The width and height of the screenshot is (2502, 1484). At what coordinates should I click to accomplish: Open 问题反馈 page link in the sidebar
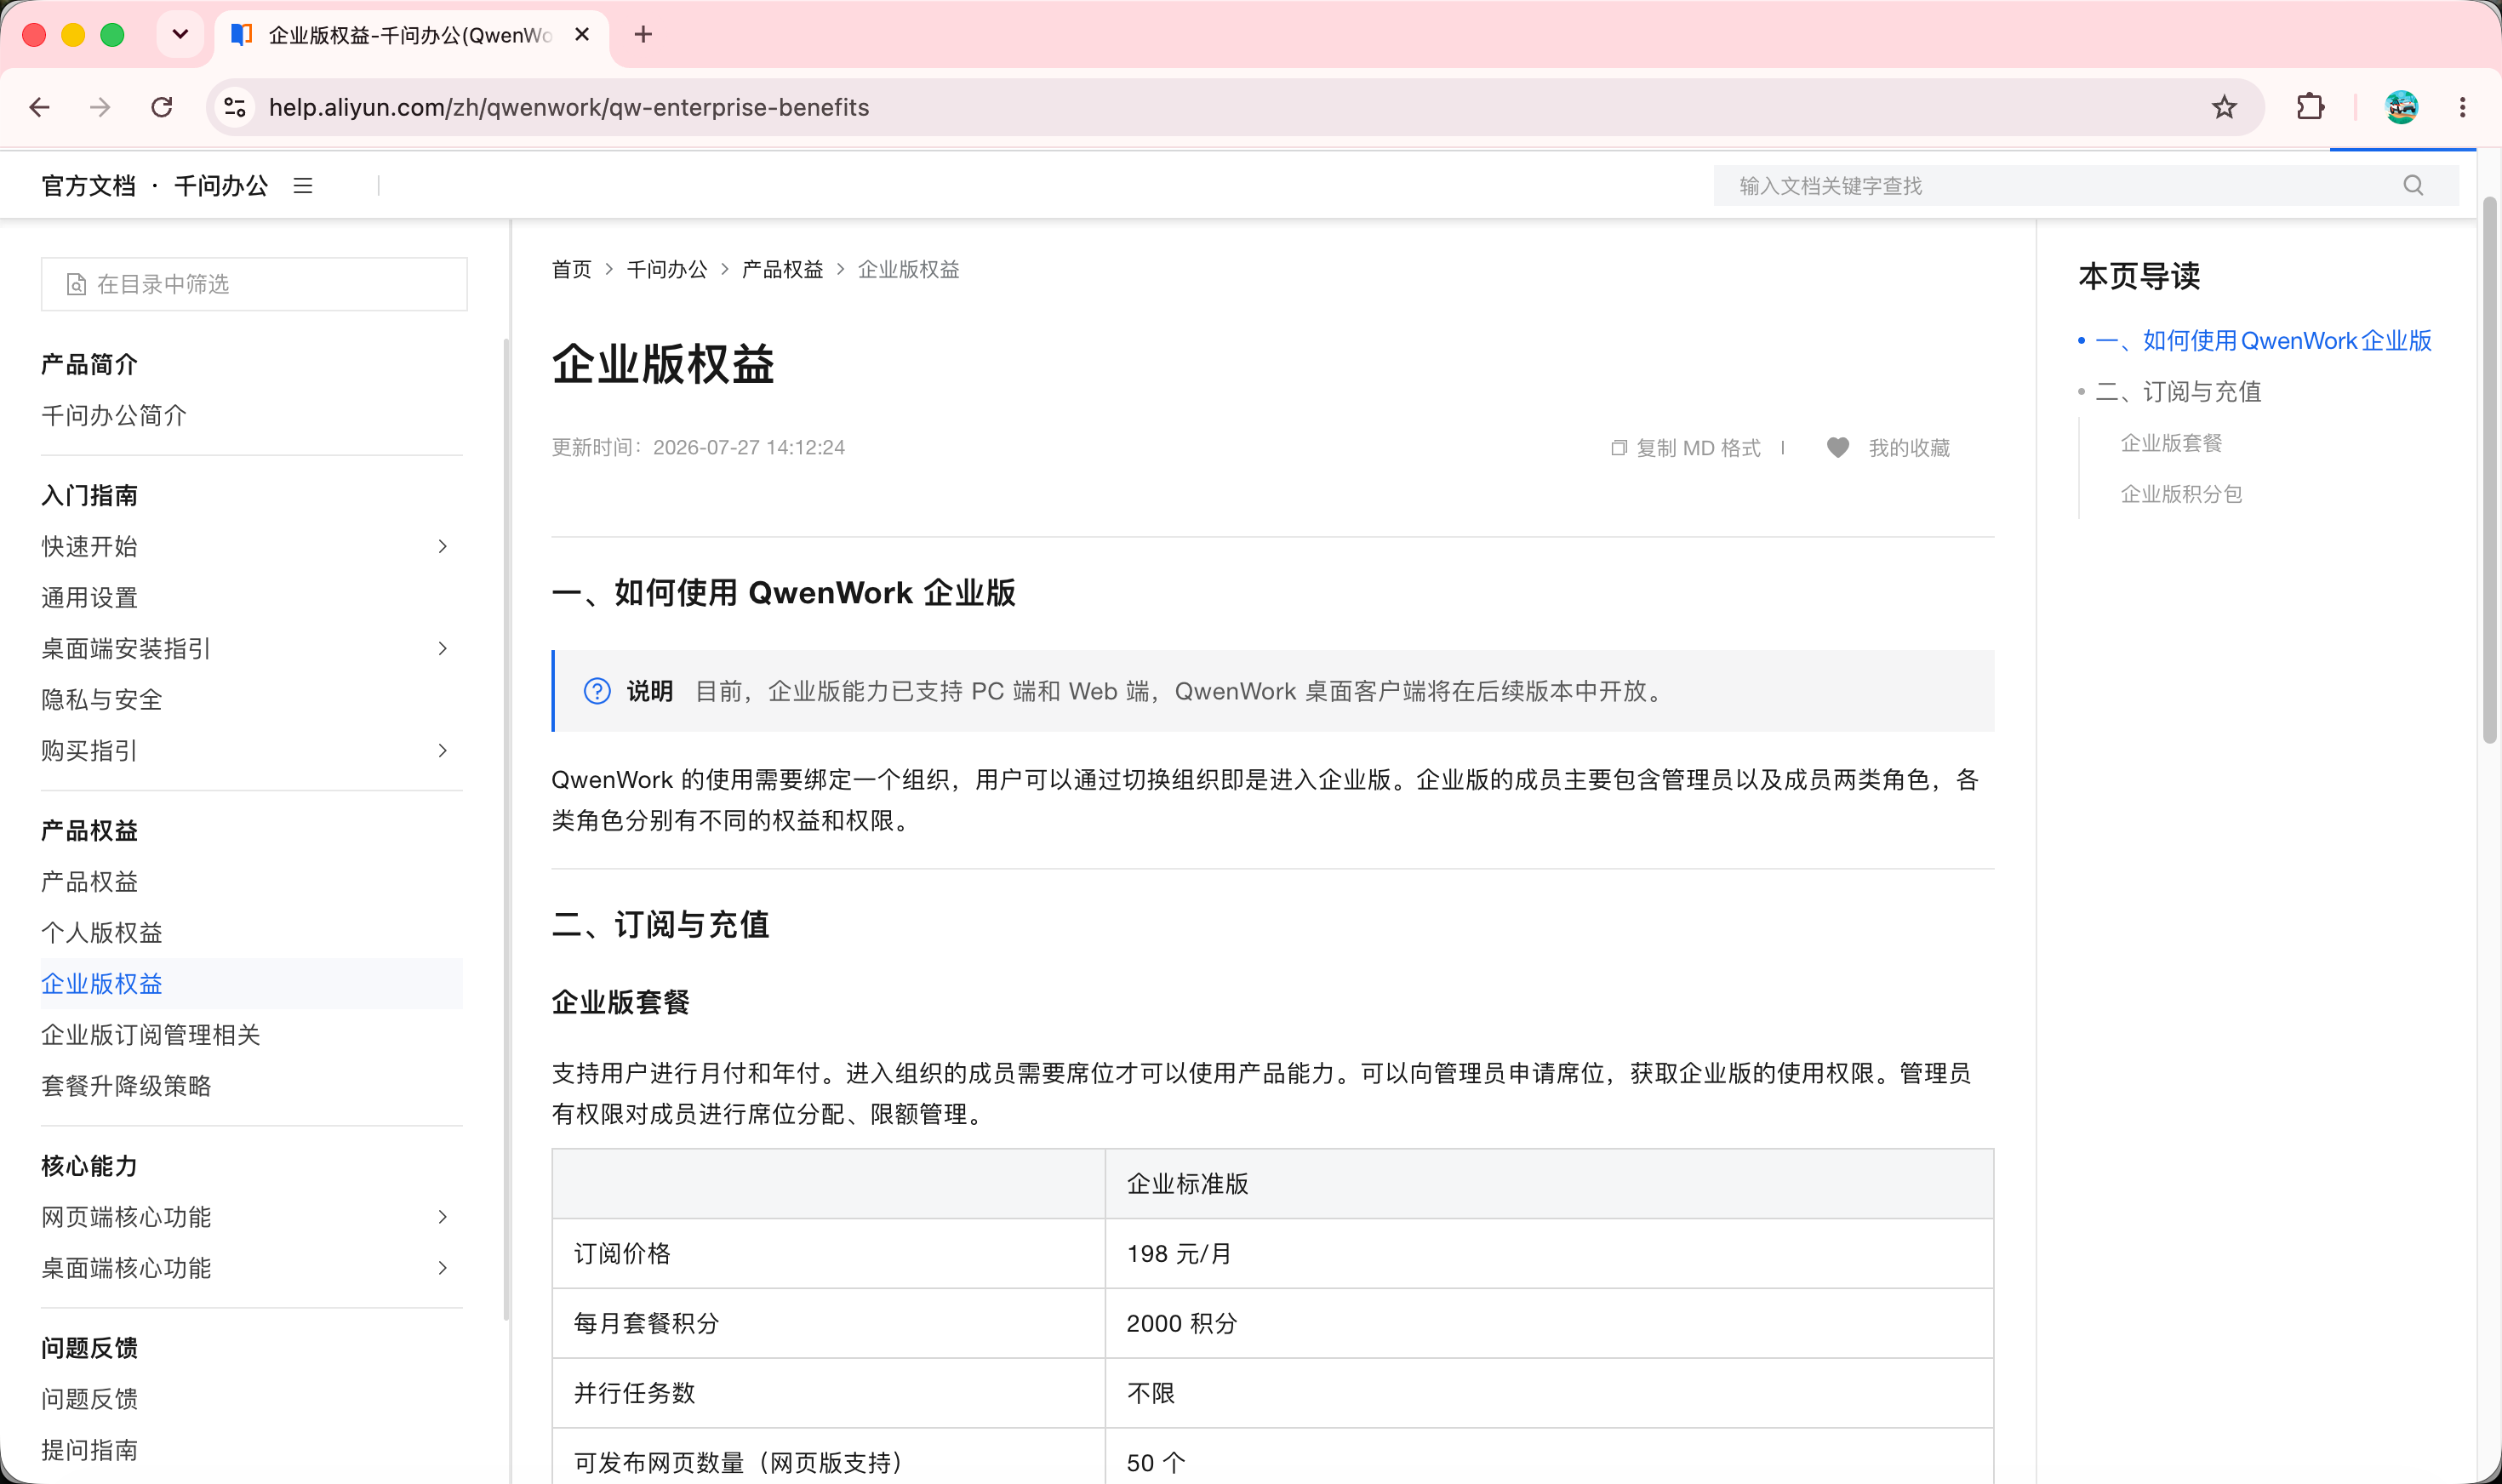(89, 1398)
